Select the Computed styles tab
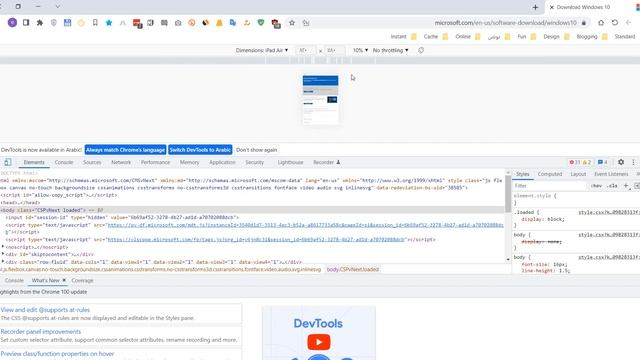This screenshot has height=360, width=640. [550, 174]
